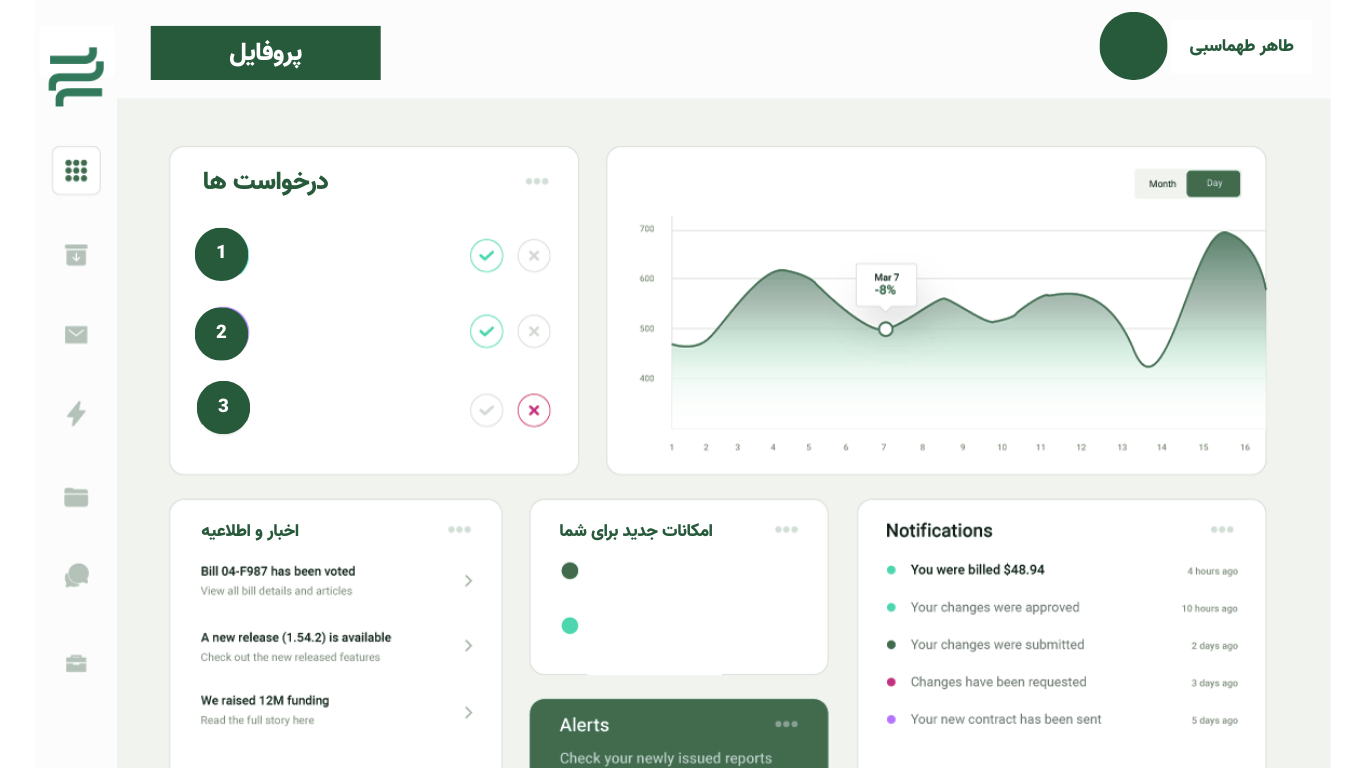This screenshot has width=1366, height=768.
Task: Open the chat bubbles sidebar icon
Action: pyautogui.click(x=76, y=576)
